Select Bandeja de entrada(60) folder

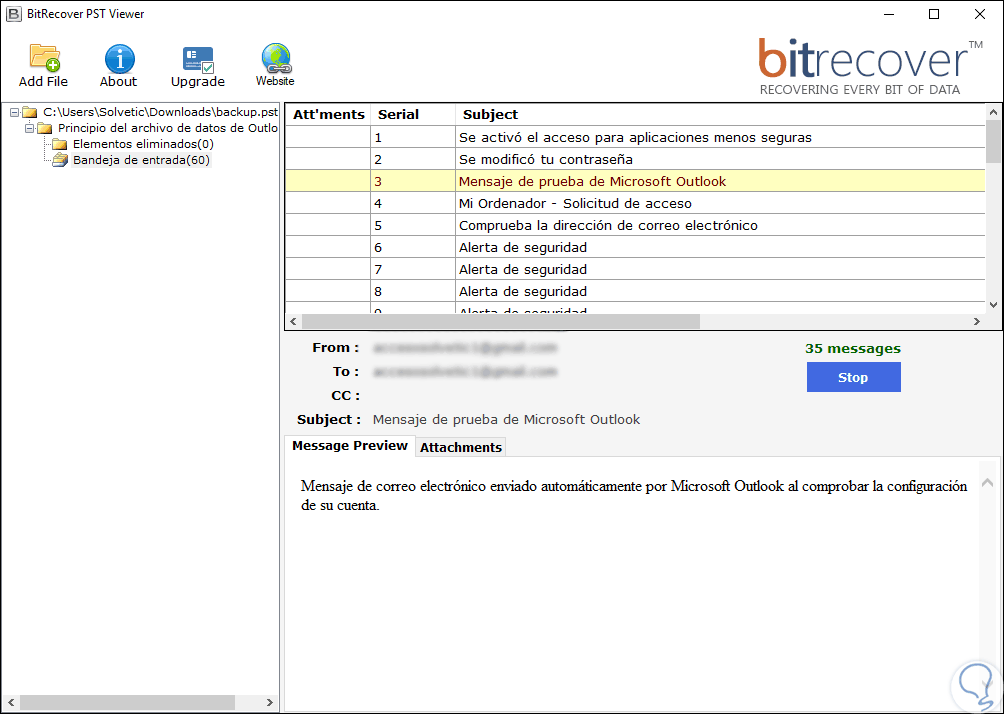coord(141,160)
